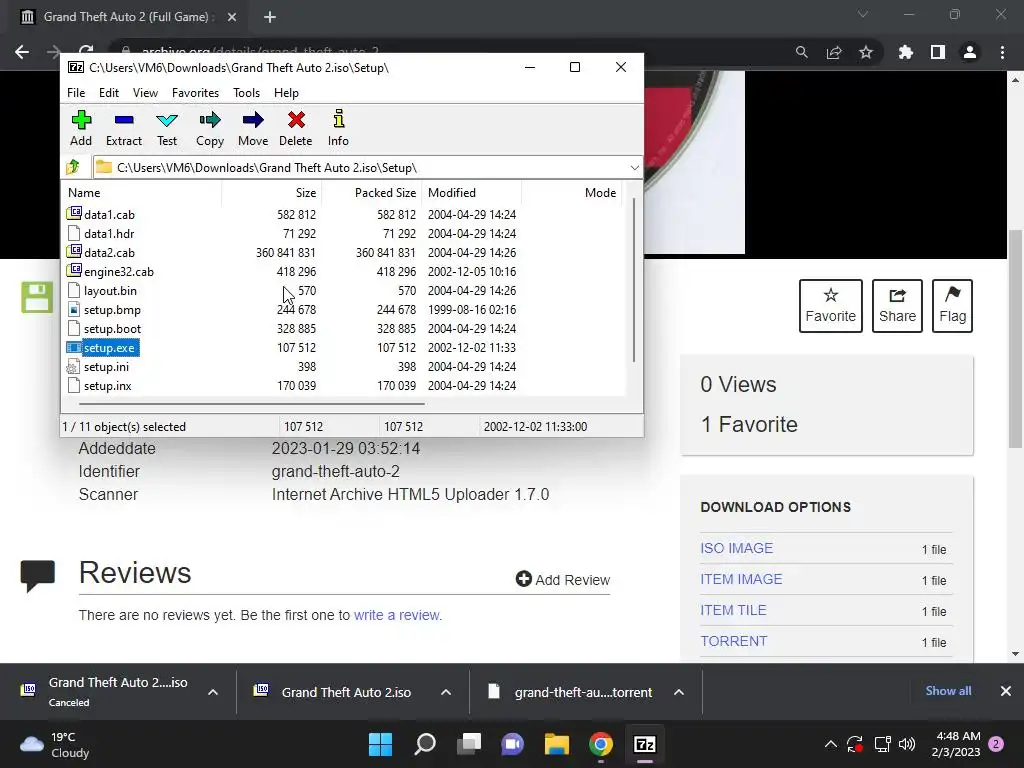Open the Edit menu in 7-Zip
The width and height of the screenshot is (1024, 768).
(x=108, y=93)
